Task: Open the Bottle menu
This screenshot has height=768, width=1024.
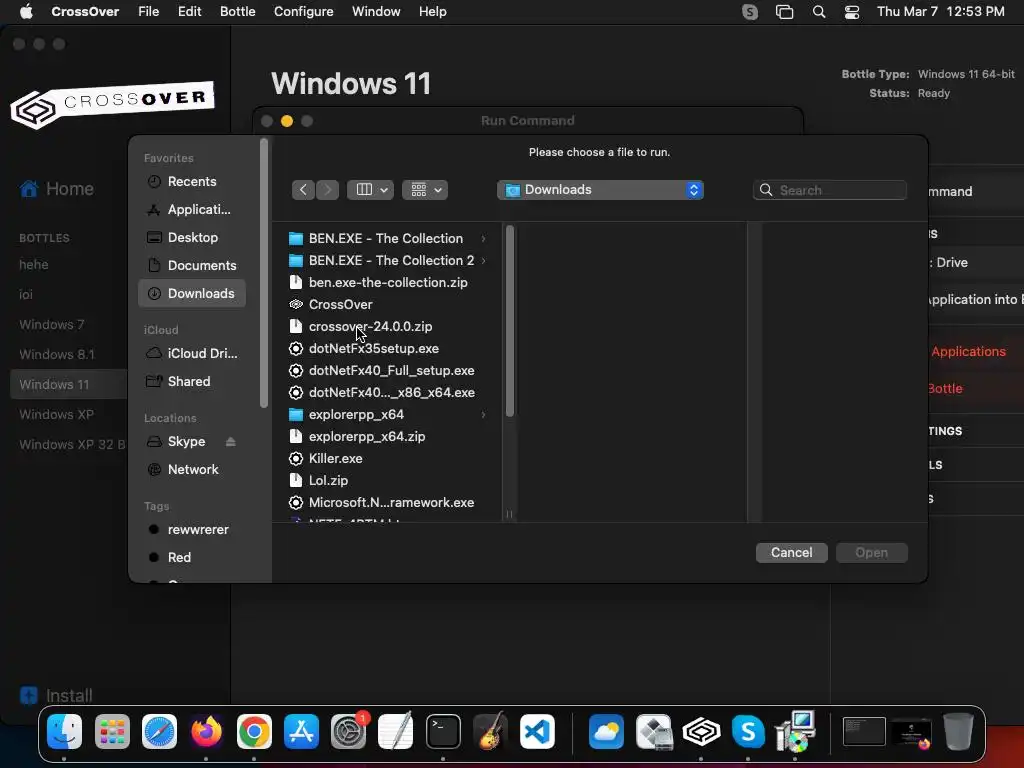Action: [x=238, y=12]
